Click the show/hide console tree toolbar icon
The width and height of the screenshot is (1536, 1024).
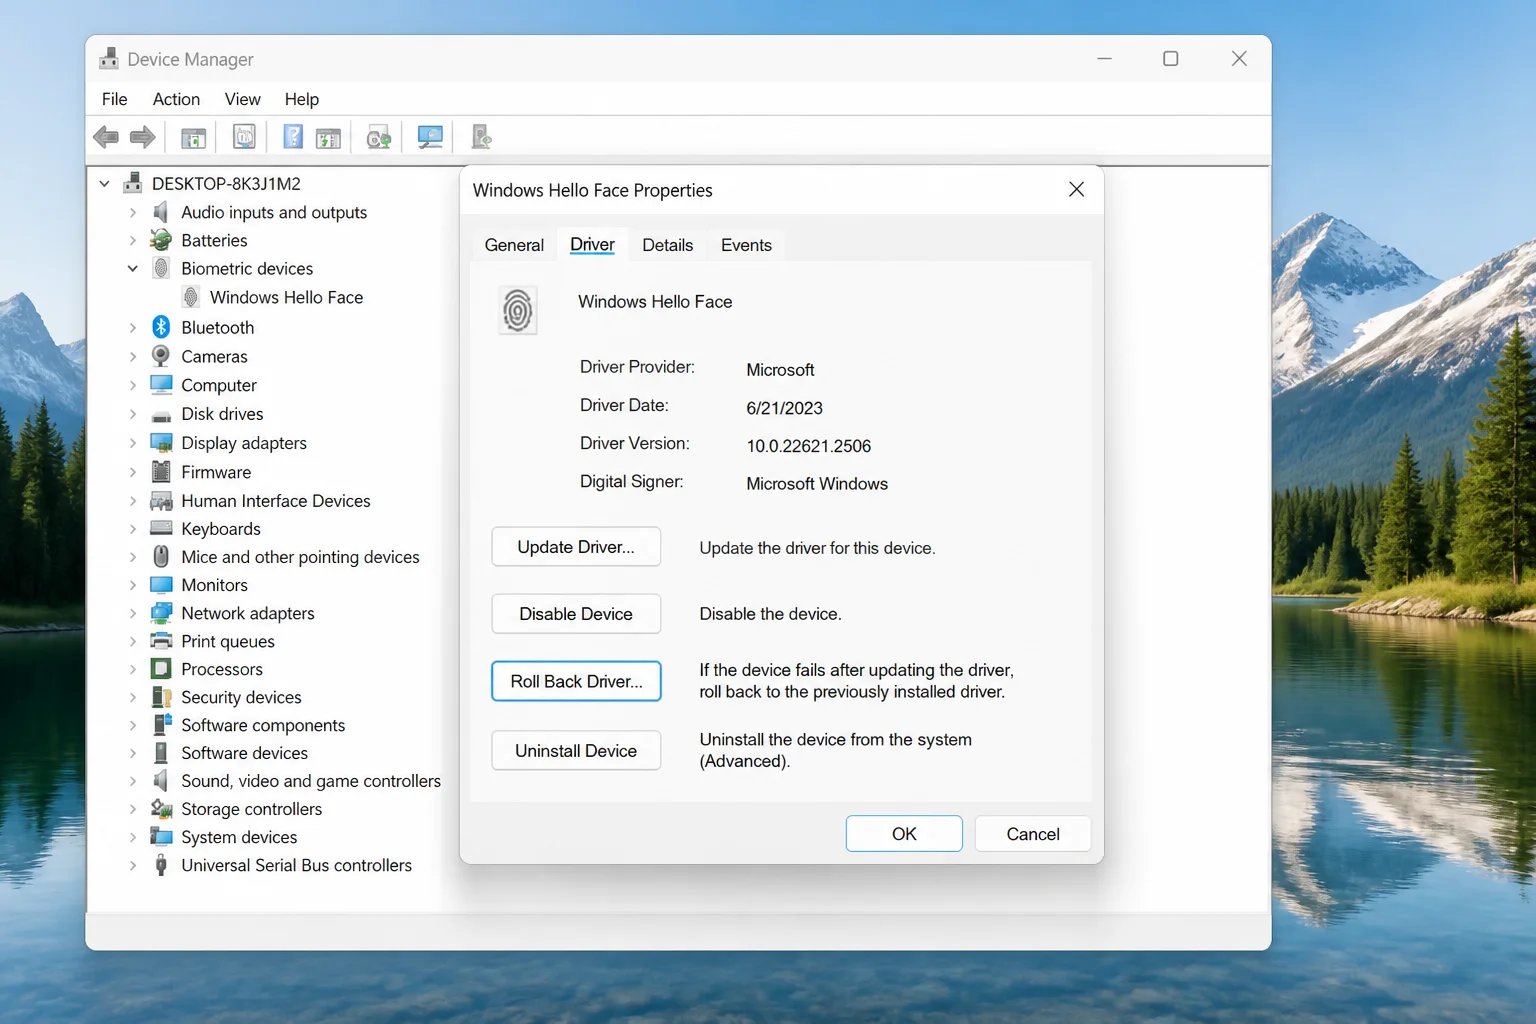click(x=193, y=137)
